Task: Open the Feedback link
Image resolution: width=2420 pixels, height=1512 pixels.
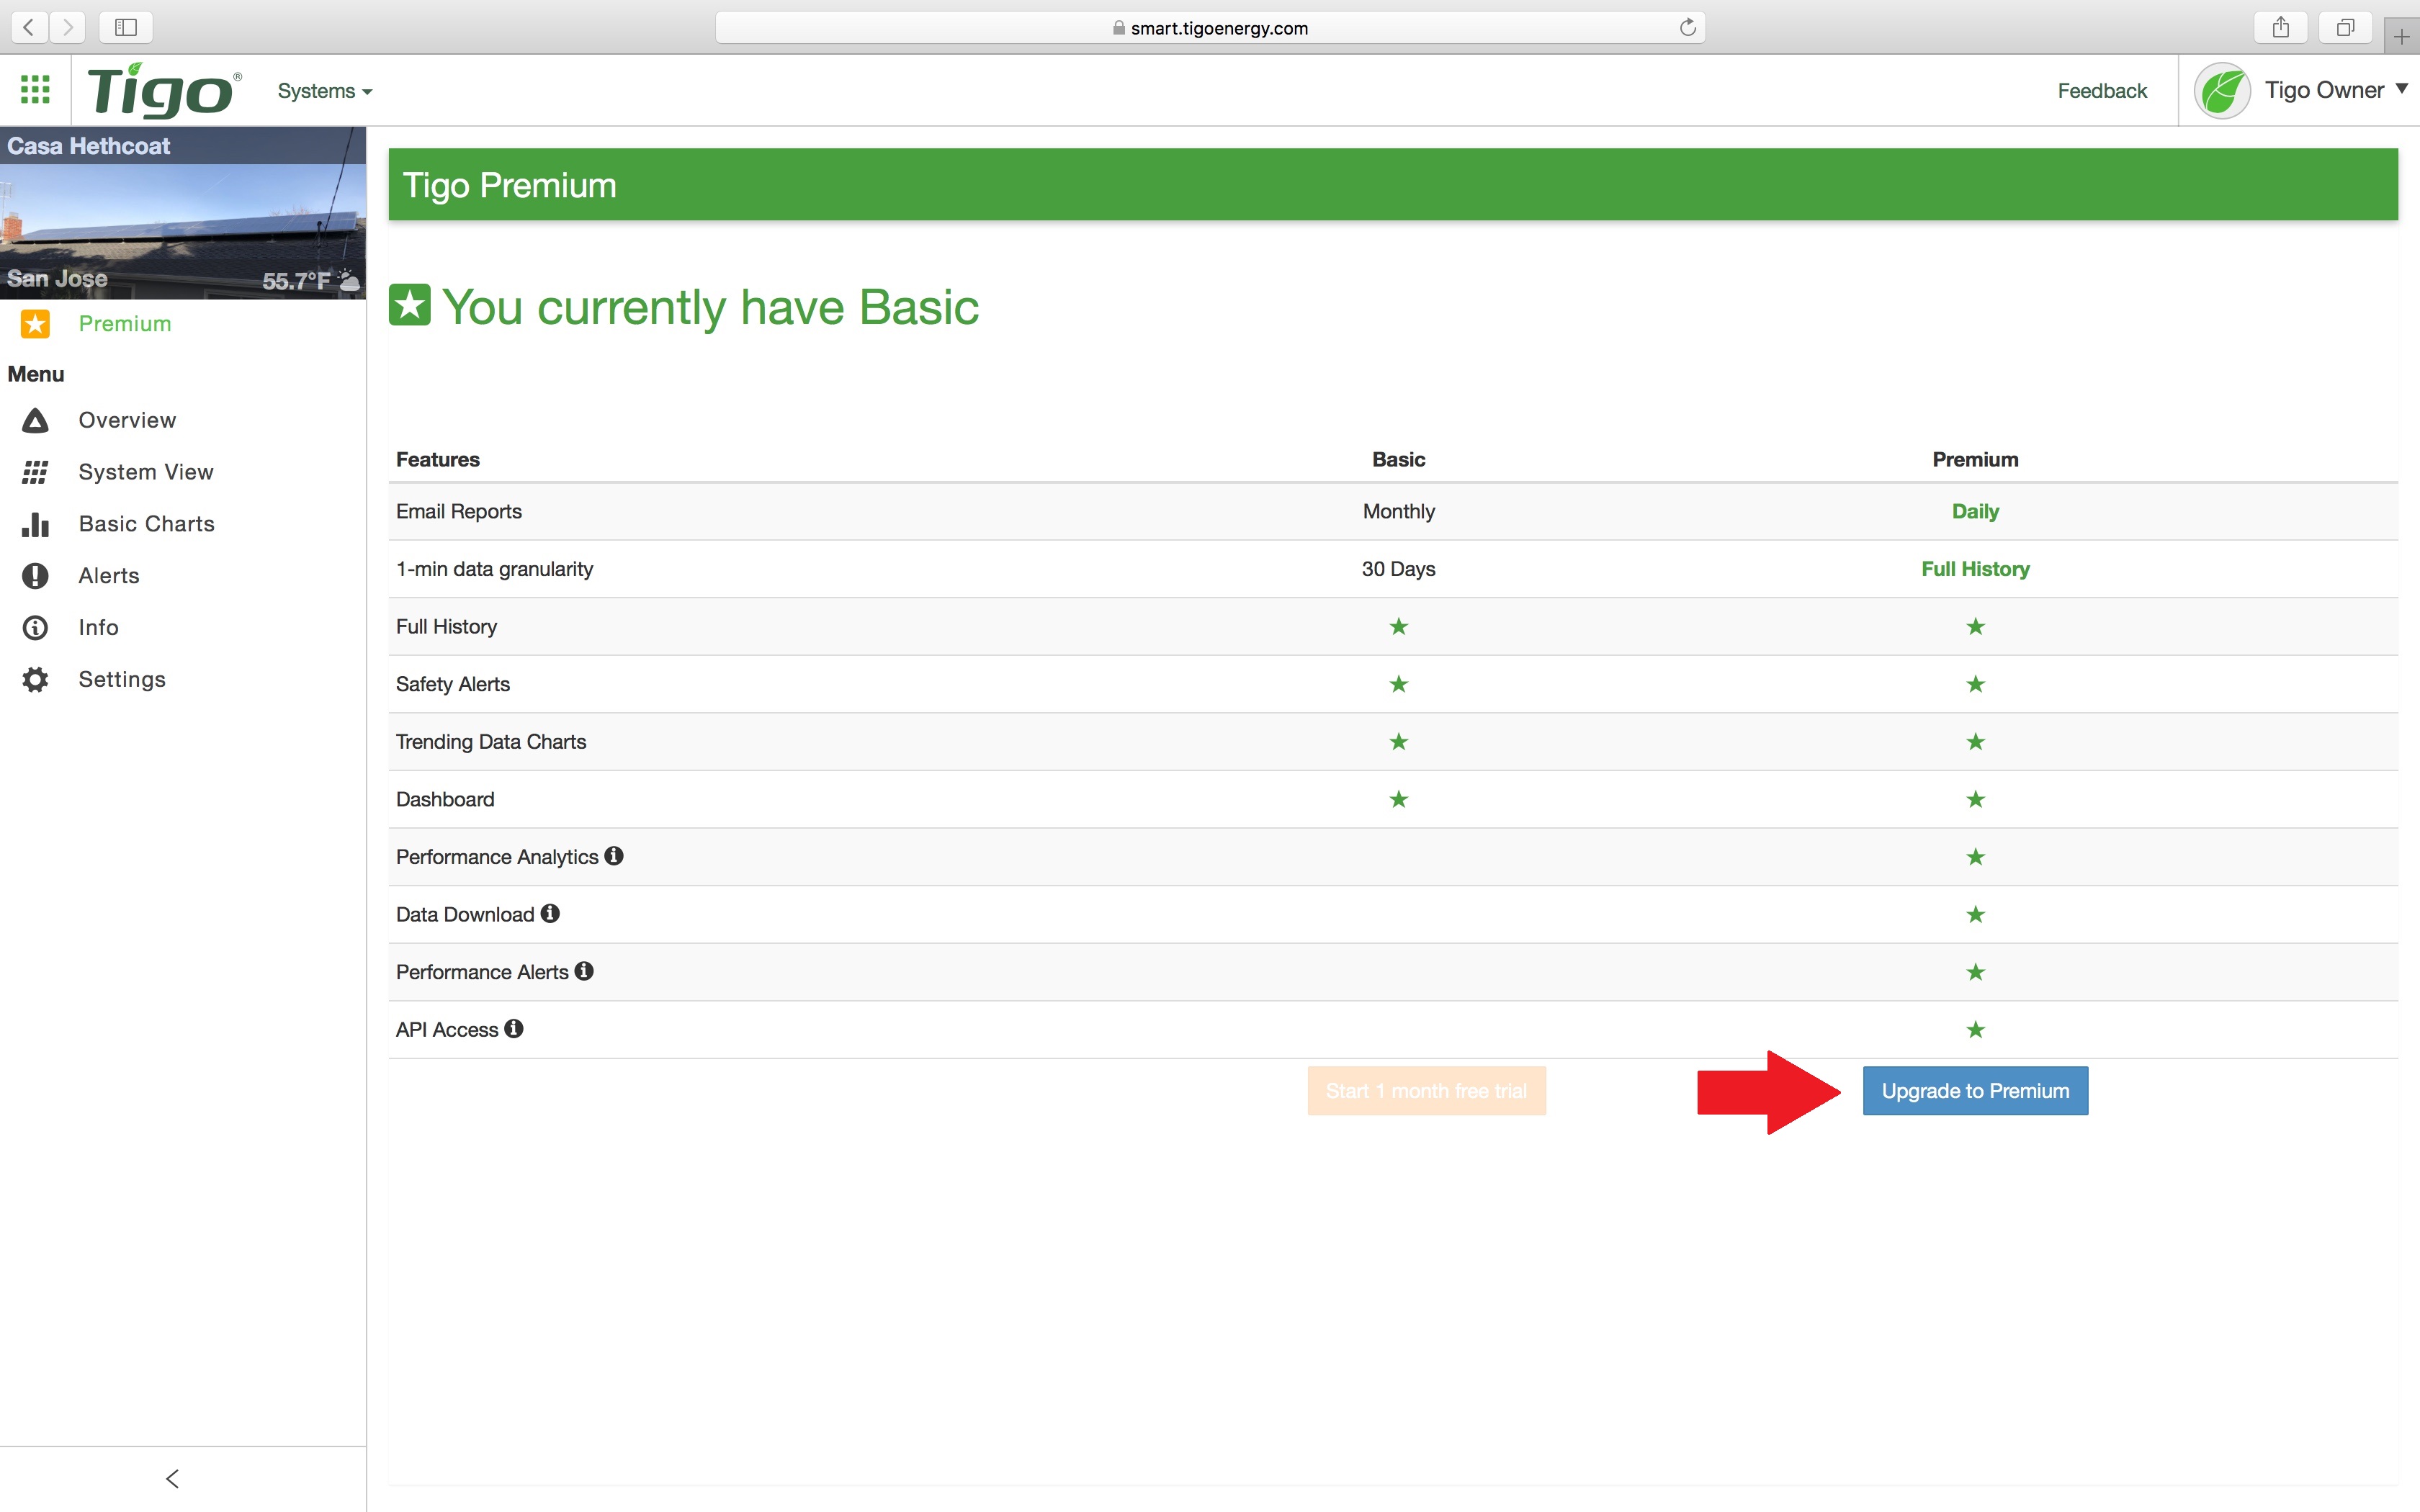Action: pos(2102,91)
